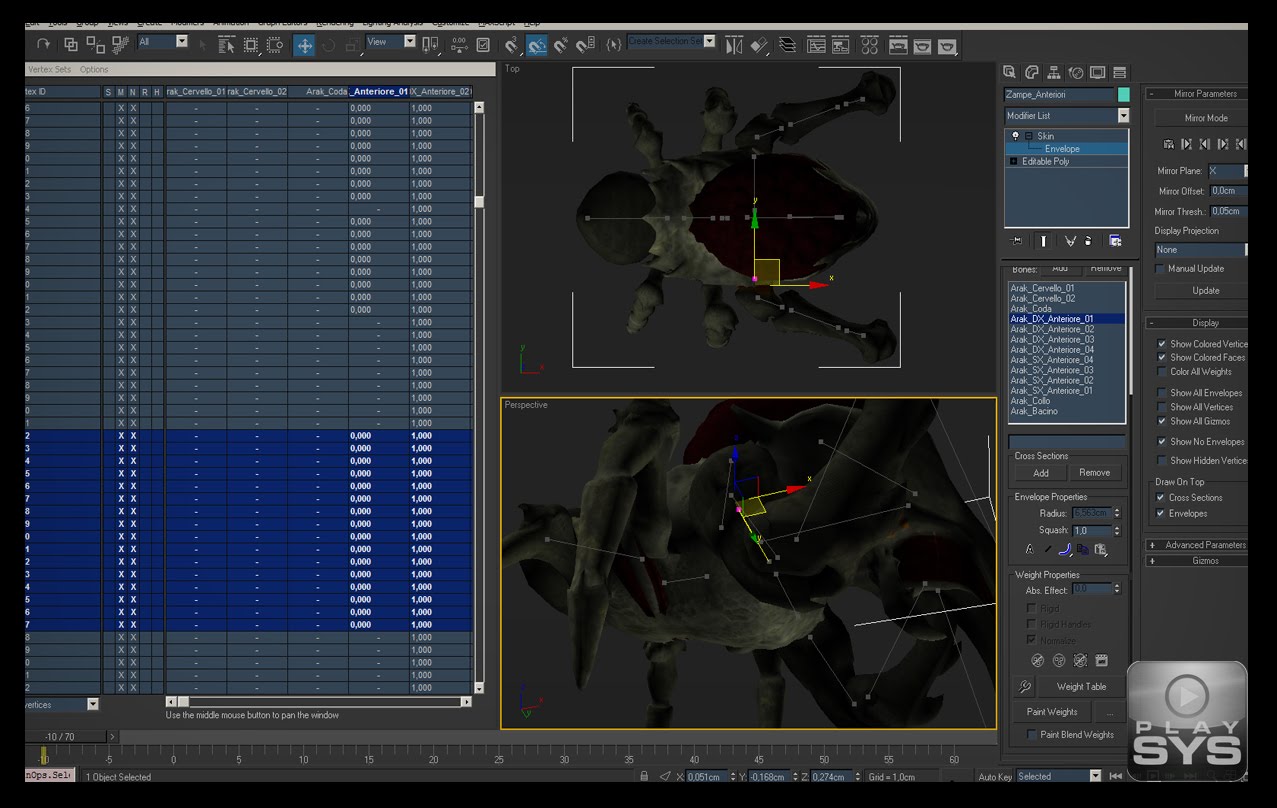Collapse the Skin modifier sub-objects
The height and width of the screenshot is (808, 1277).
pos(1029,136)
